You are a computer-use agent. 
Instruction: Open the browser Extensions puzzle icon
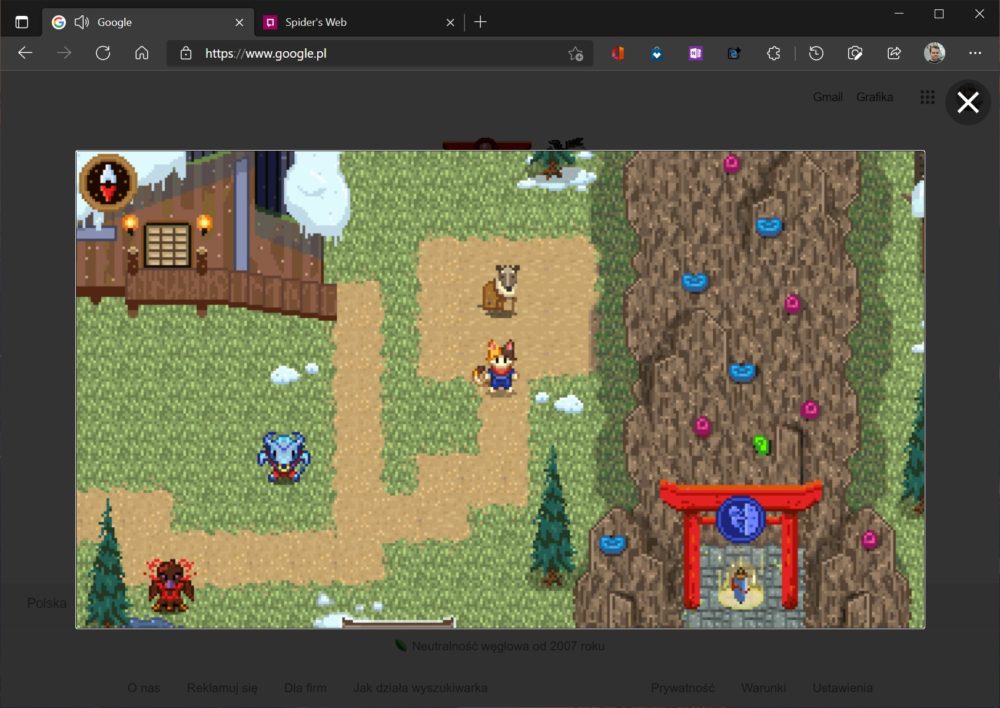(773, 54)
